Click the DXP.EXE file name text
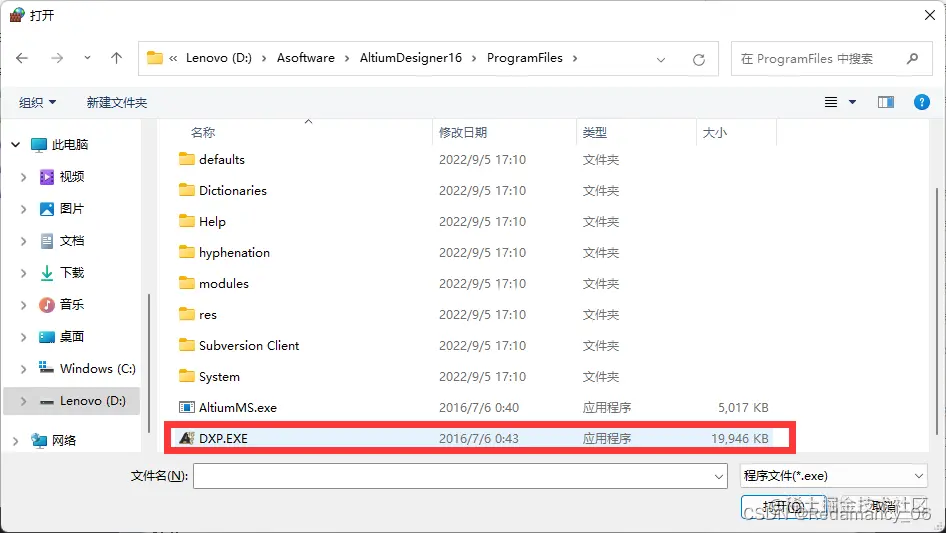This screenshot has height=533, width=946. point(223,439)
